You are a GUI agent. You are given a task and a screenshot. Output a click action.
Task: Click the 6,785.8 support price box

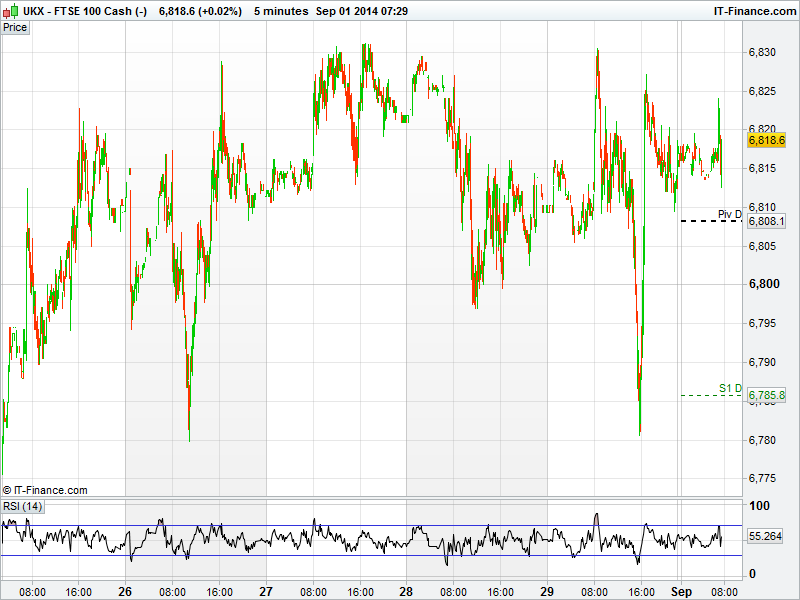(x=766, y=395)
